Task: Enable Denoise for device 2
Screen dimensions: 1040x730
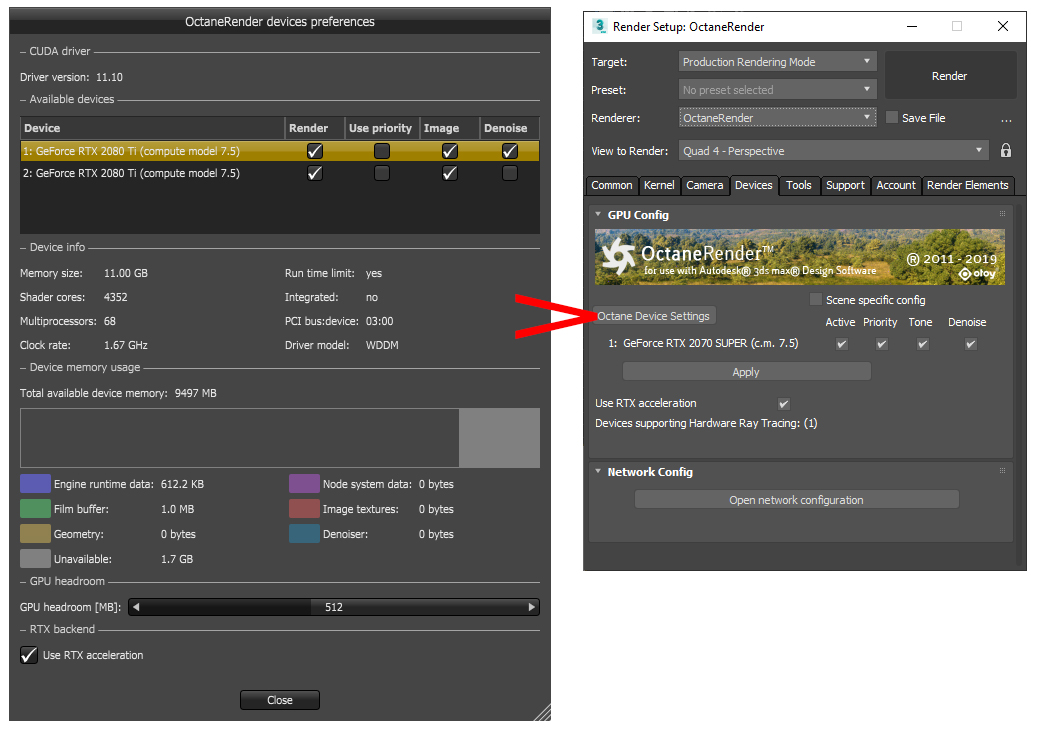Action: coord(509,173)
